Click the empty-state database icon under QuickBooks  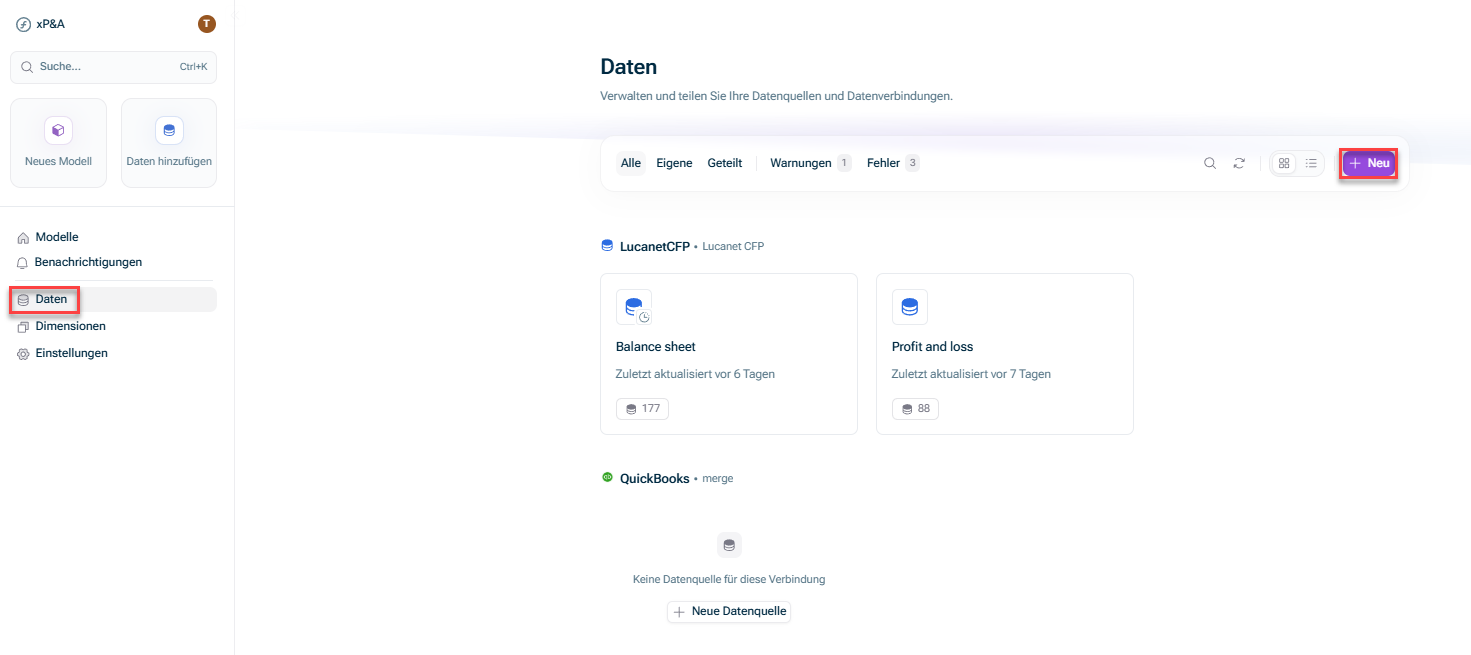tap(729, 545)
